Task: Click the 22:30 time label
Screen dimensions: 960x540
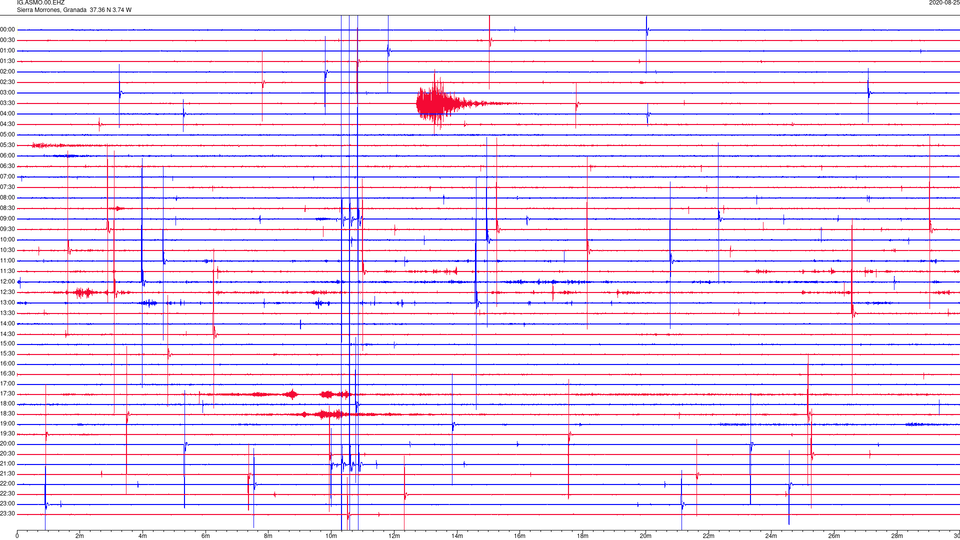Action: 8,493
